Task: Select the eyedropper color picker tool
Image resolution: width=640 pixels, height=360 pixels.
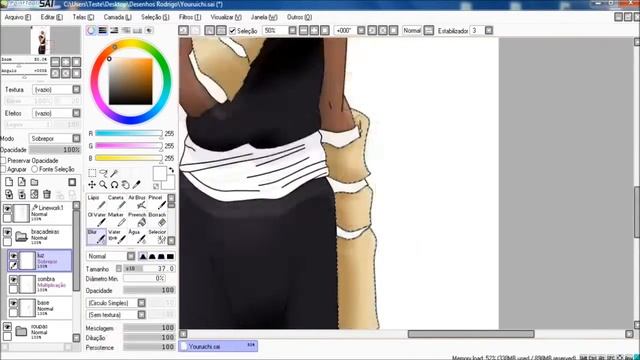Action: tap(136, 185)
